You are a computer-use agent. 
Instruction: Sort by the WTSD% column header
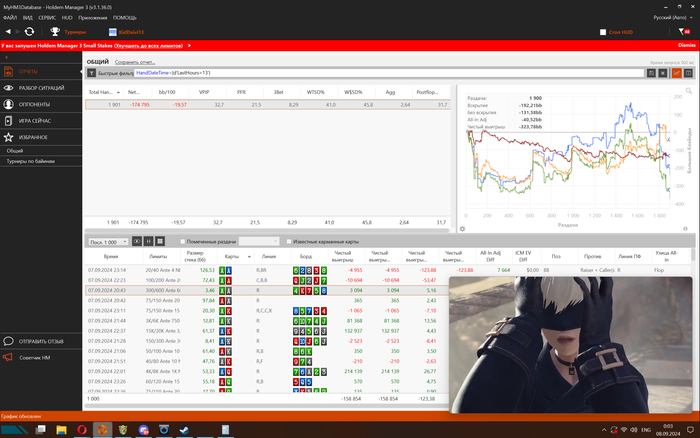[316, 92]
